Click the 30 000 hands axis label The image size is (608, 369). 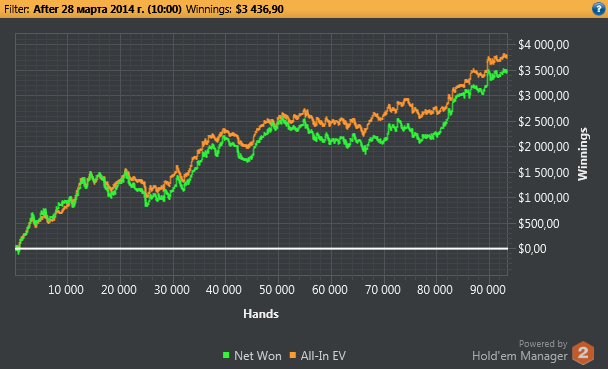tap(172, 290)
